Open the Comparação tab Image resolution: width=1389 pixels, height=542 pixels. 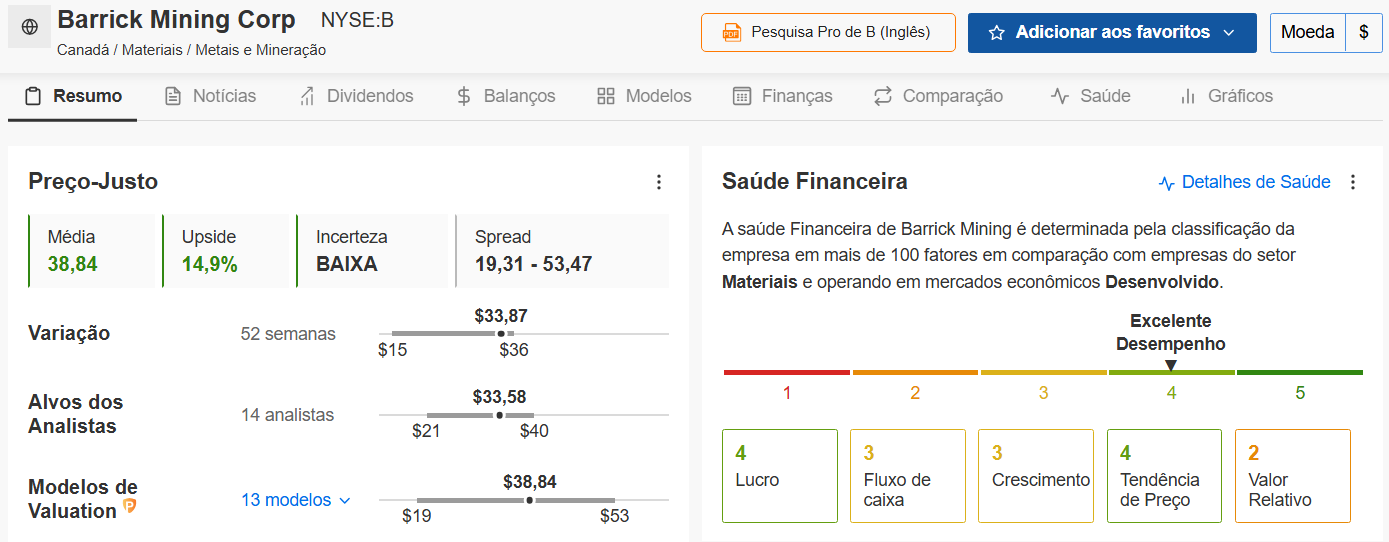[938, 96]
